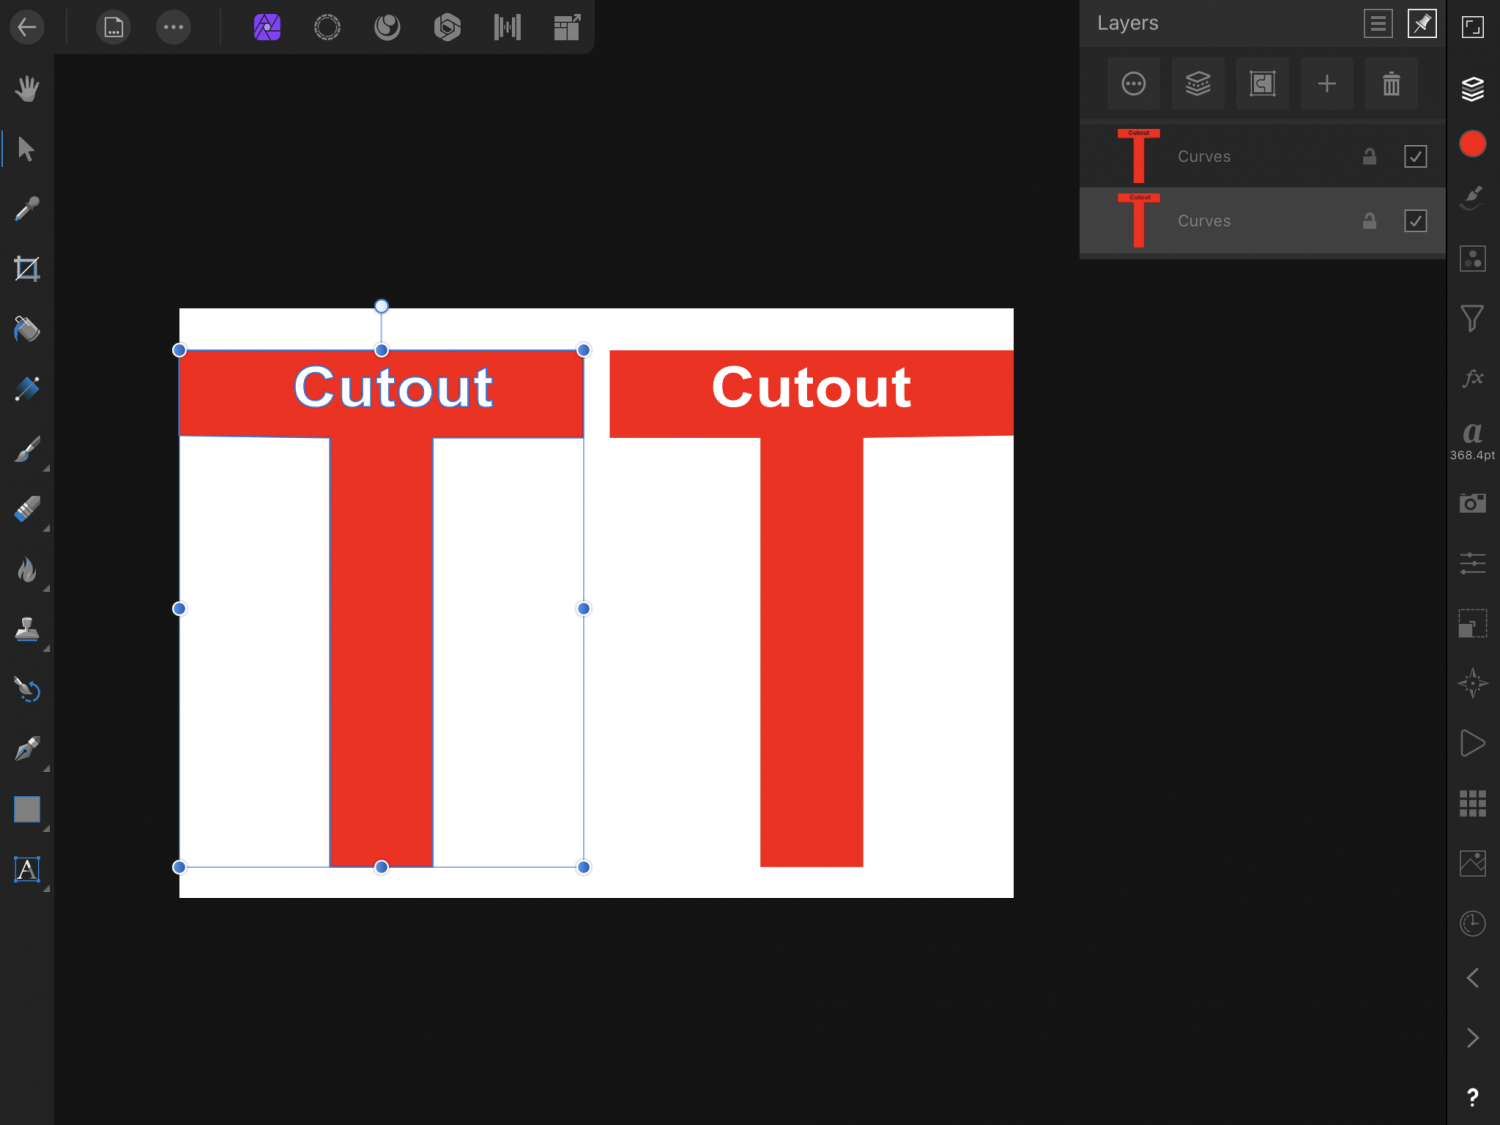Click the first Curves layer name
This screenshot has width=1500, height=1125.
pos(1204,156)
